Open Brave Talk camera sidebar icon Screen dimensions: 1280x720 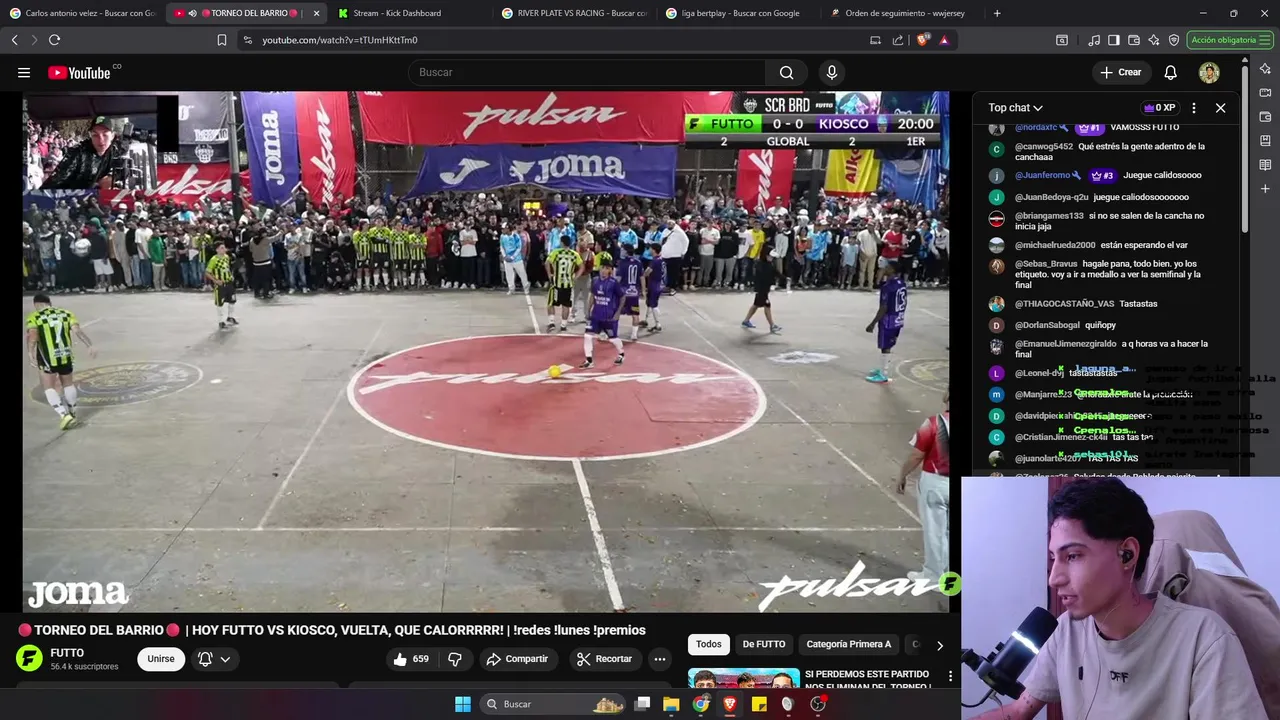[x=1265, y=93]
